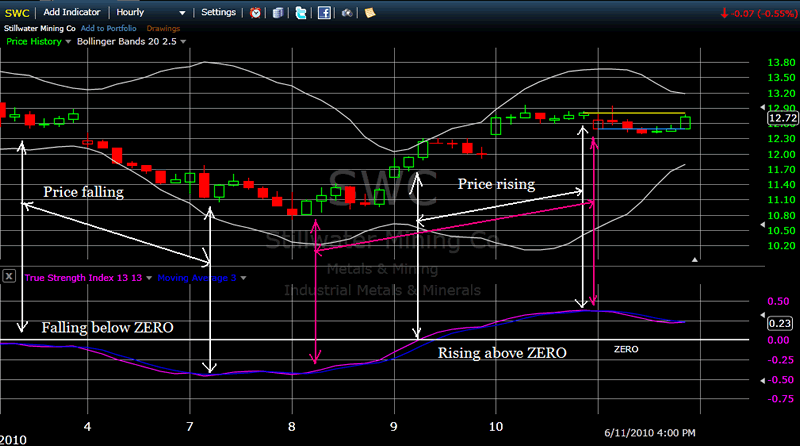Click the 11.10 price axis label

click(781, 200)
